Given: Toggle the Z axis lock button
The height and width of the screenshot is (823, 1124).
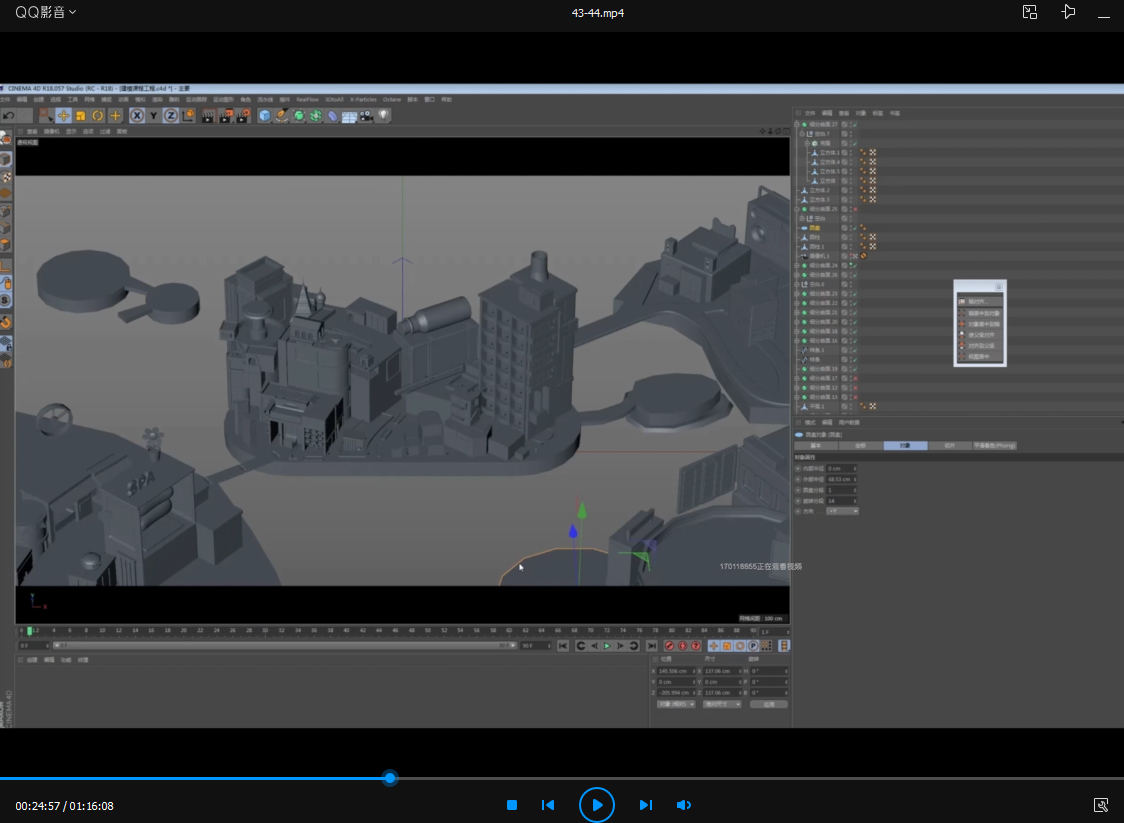Looking at the screenshot, I should point(171,116).
